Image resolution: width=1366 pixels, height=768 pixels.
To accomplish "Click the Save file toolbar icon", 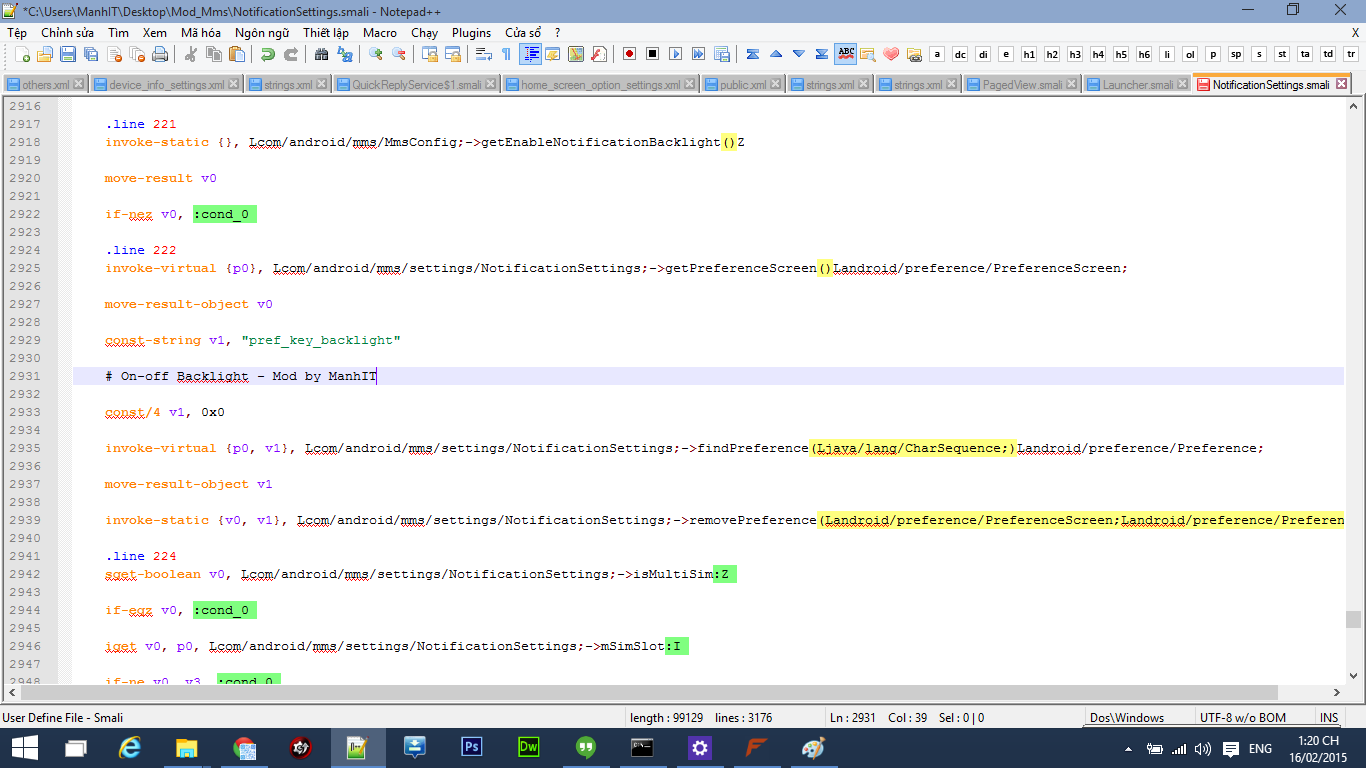I will pos(68,54).
